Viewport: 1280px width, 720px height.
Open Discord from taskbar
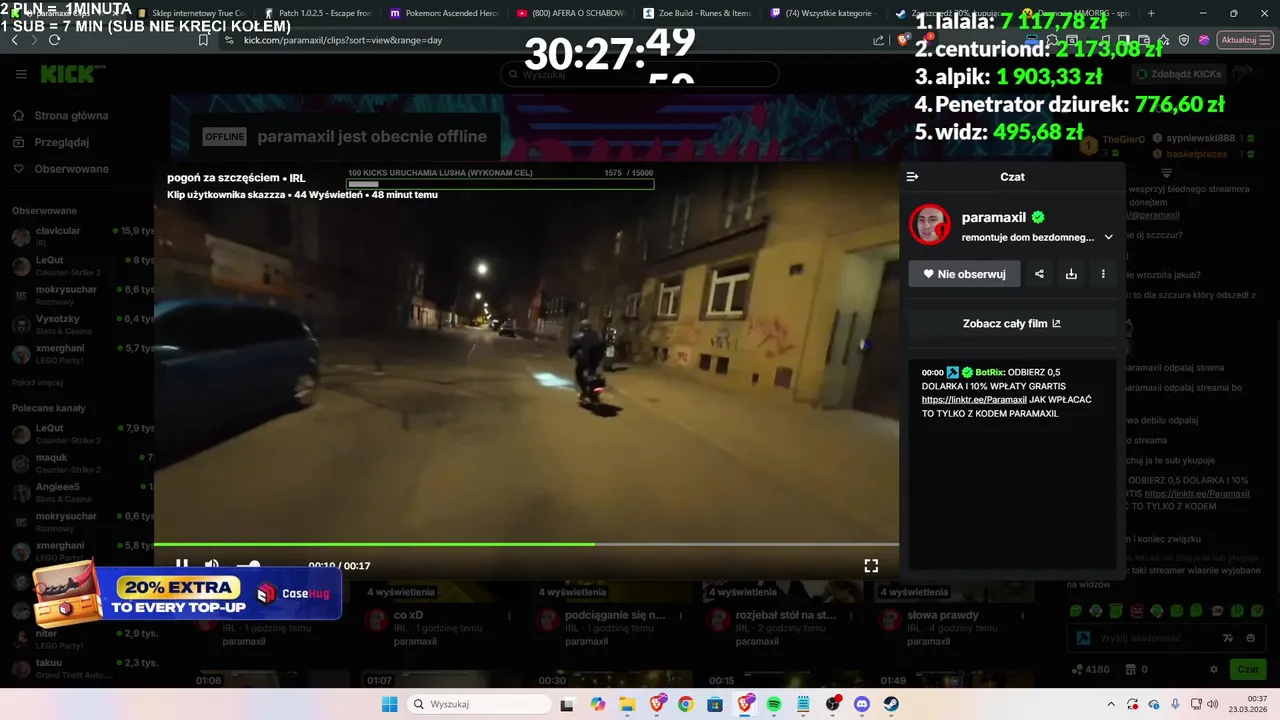(x=862, y=704)
